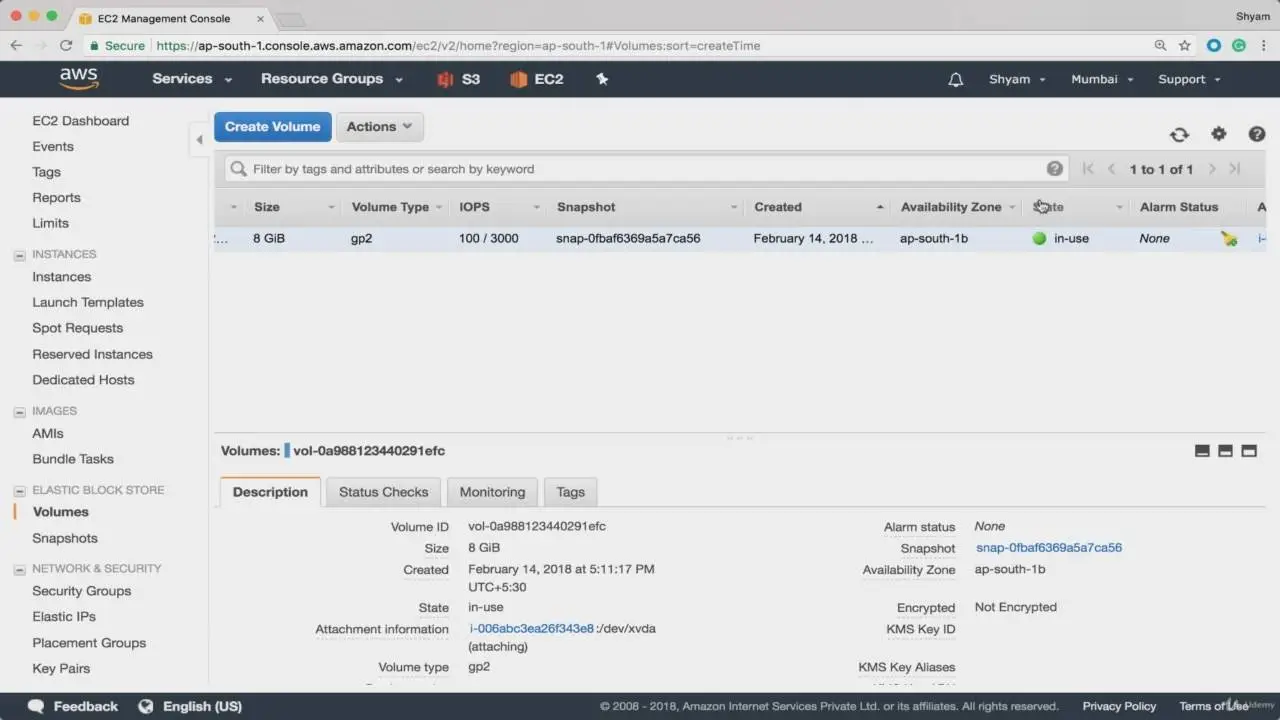
Task: Click the alarm icon in the volume row
Action: 1229,239
